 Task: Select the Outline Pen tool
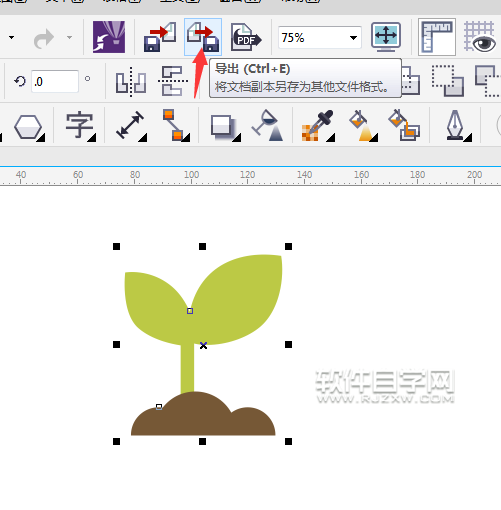tap(458, 126)
